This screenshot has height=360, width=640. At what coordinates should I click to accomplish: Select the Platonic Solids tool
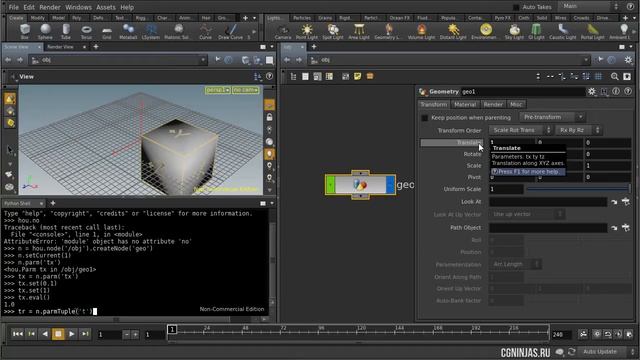[x=178, y=31]
